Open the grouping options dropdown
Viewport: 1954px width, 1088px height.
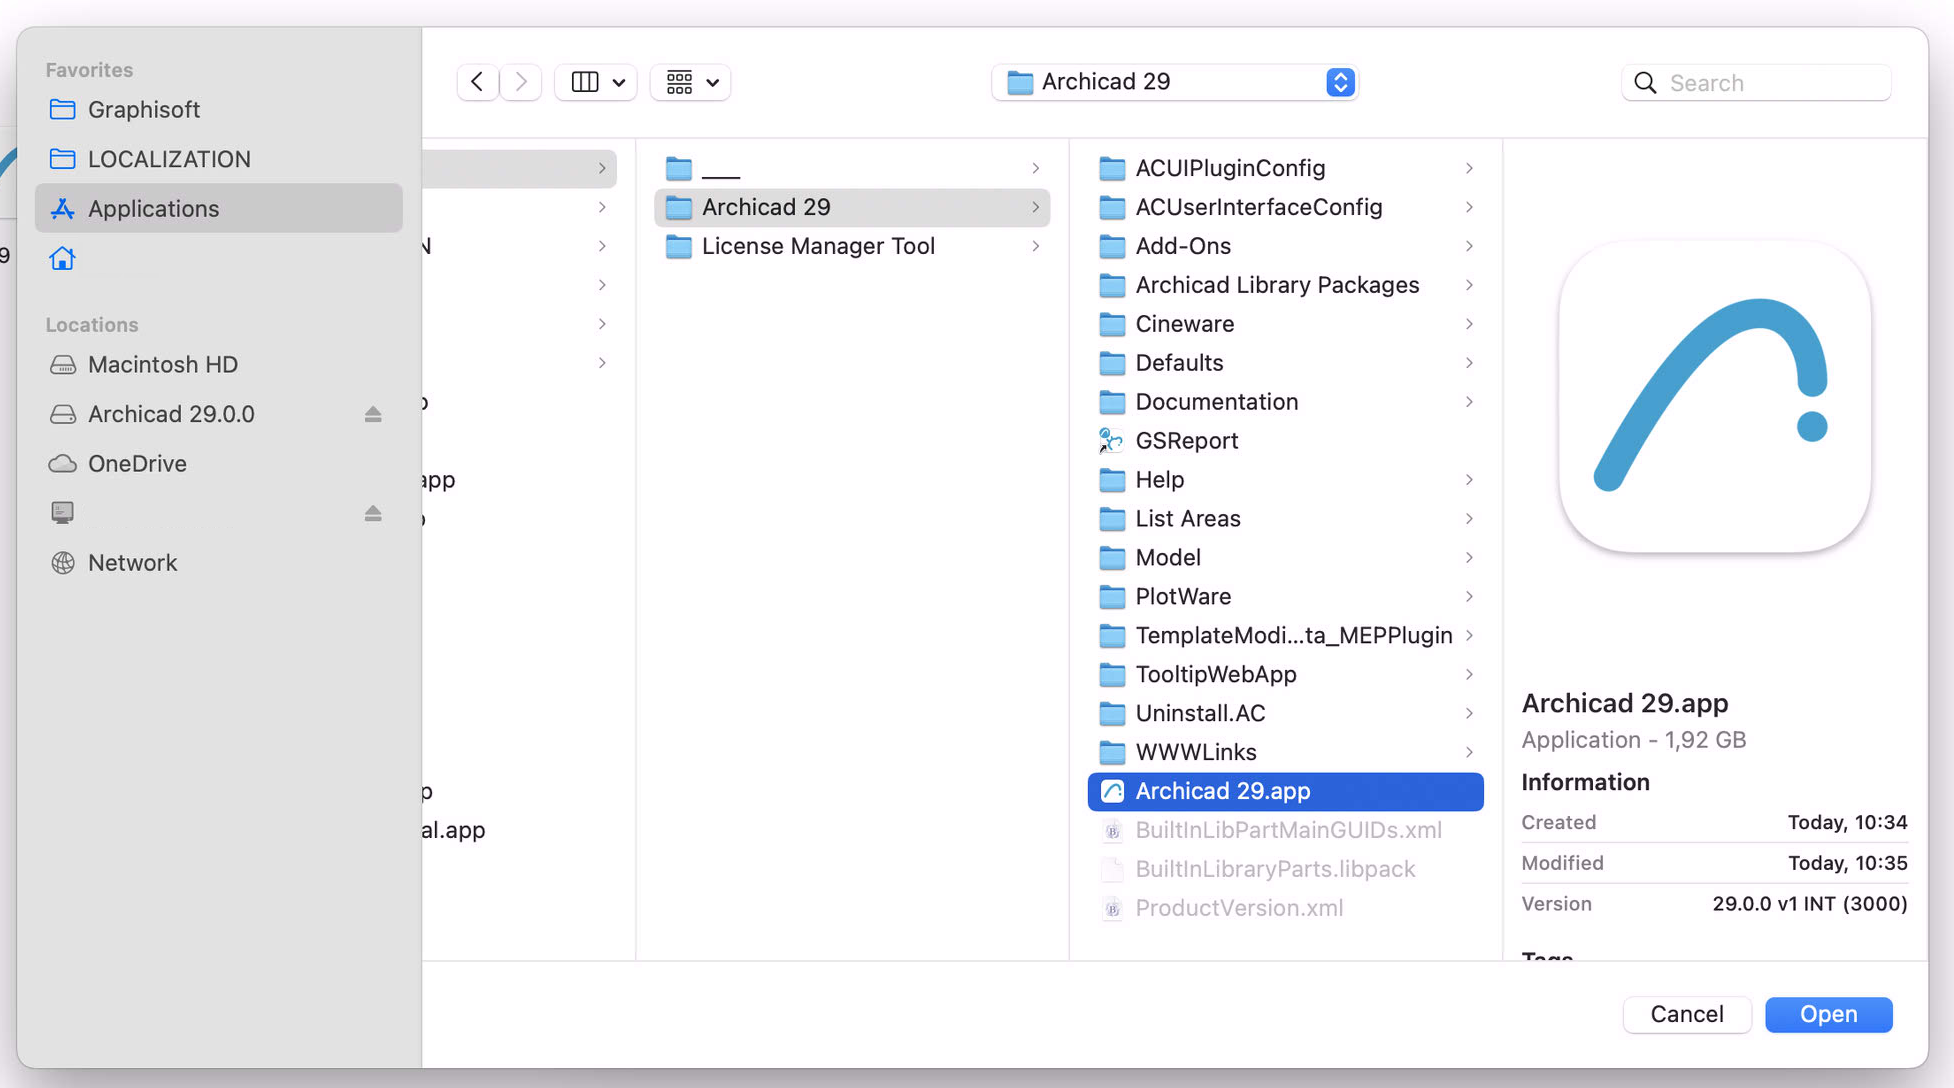tap(691, 82)
